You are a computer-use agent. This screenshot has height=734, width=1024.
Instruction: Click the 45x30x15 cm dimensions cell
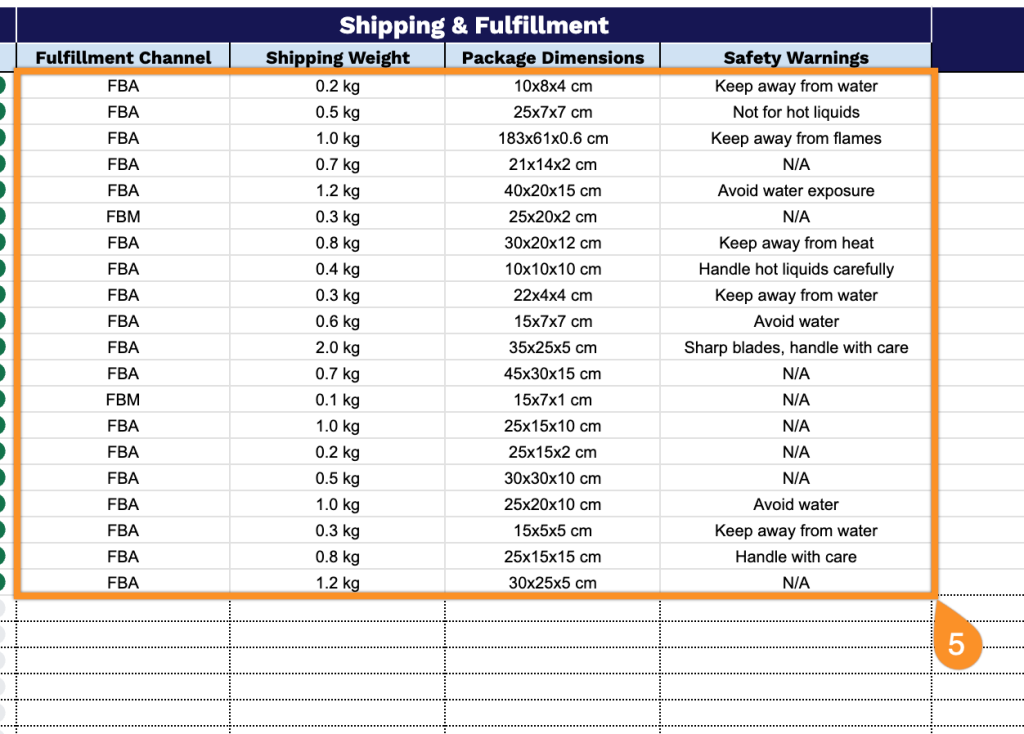(x=553, y=374)
